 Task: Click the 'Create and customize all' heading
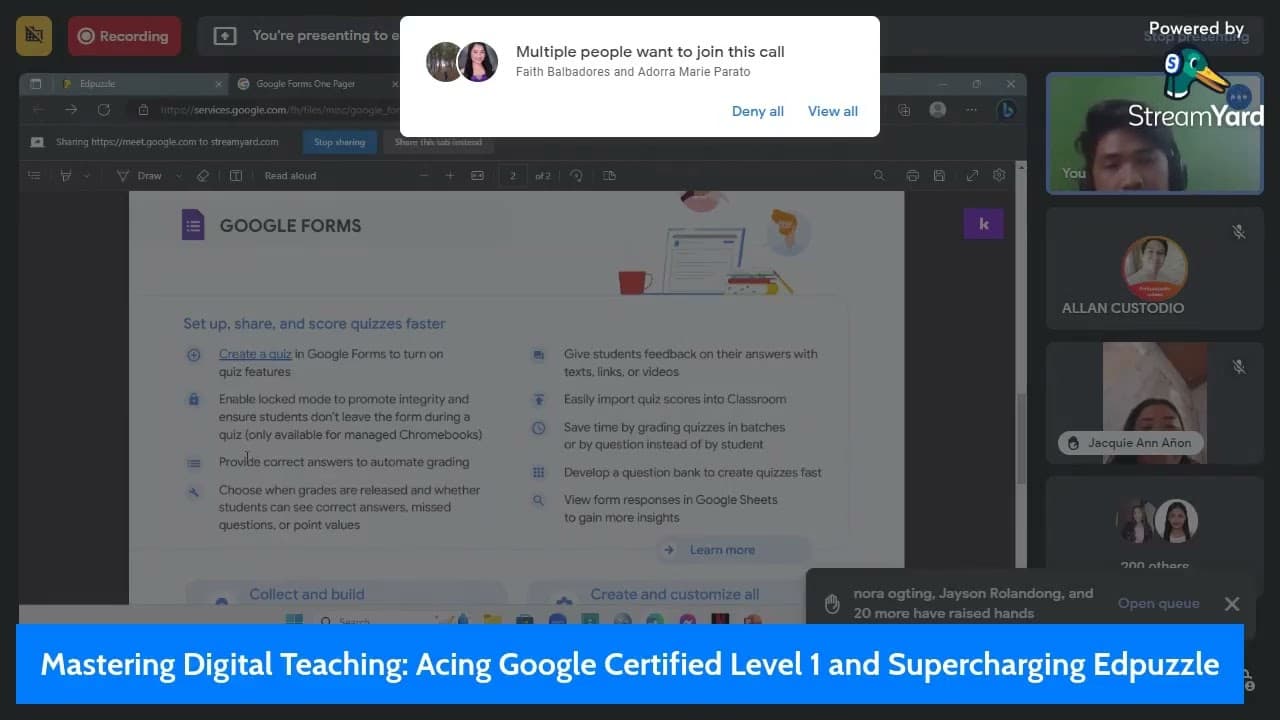coord(675,594)
